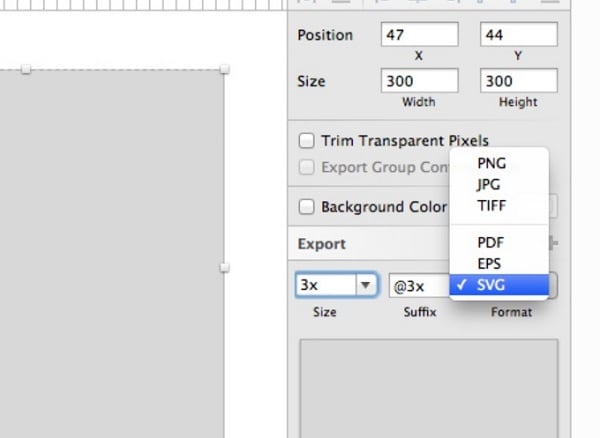The image size is (600, 438).
Task: Click the right-middle selection handle of the shape
Action: point(224,268)
